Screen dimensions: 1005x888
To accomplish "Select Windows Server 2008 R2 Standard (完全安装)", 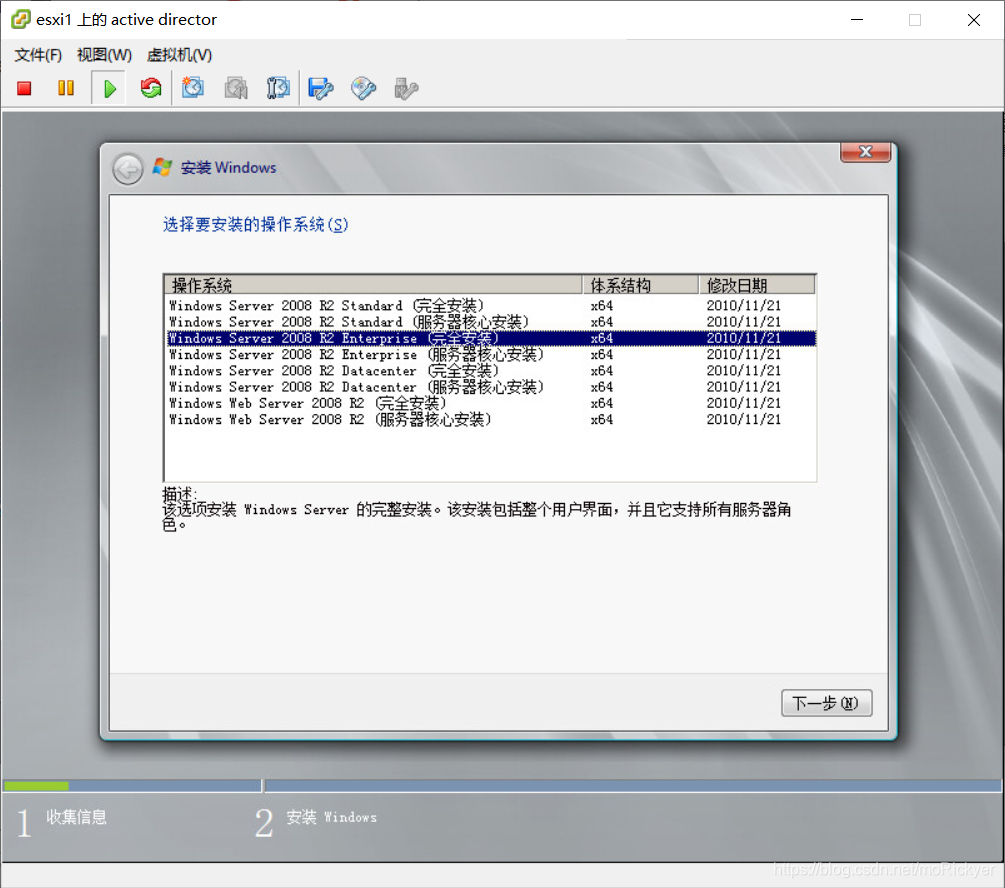I will pyautogui.click(x=490, y=305).
